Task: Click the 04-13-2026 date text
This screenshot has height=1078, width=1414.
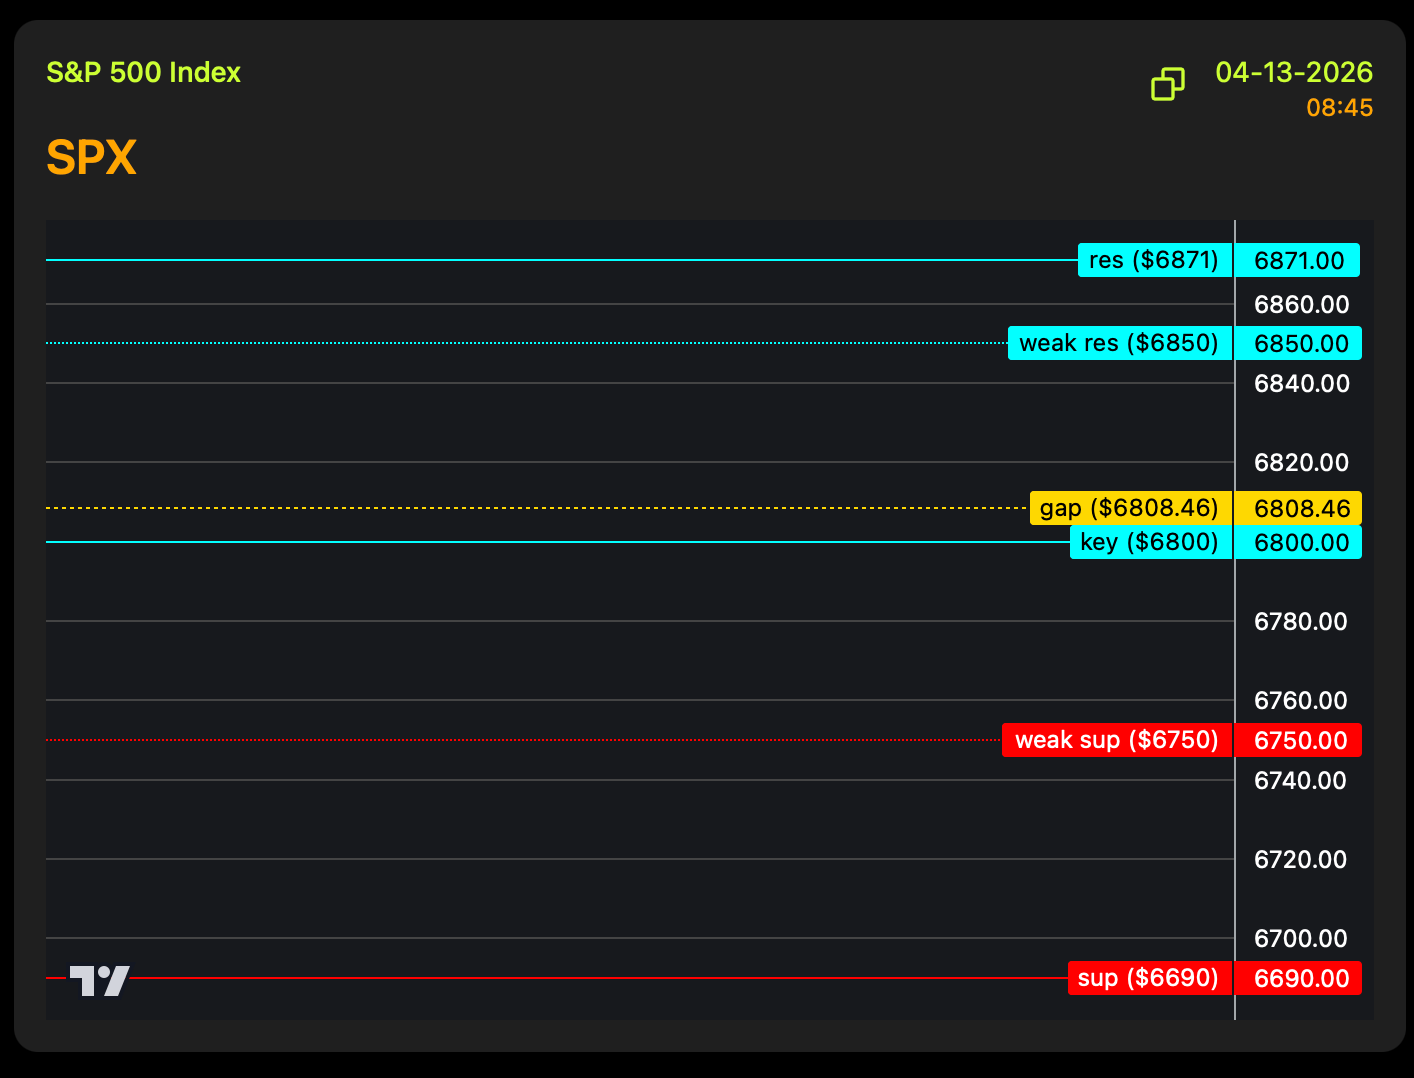Action: click(1294, 72)
